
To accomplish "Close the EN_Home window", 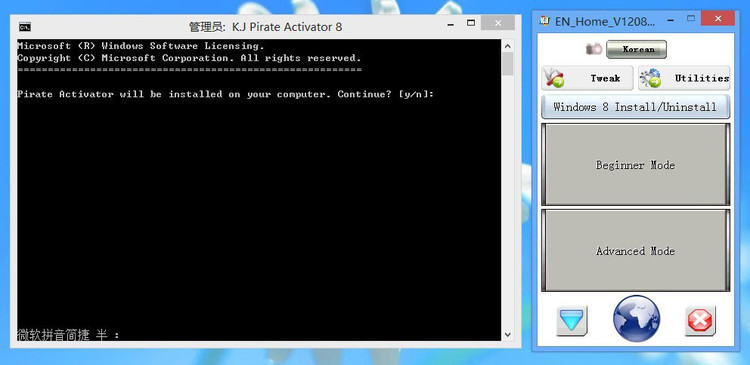I will 718,18.
